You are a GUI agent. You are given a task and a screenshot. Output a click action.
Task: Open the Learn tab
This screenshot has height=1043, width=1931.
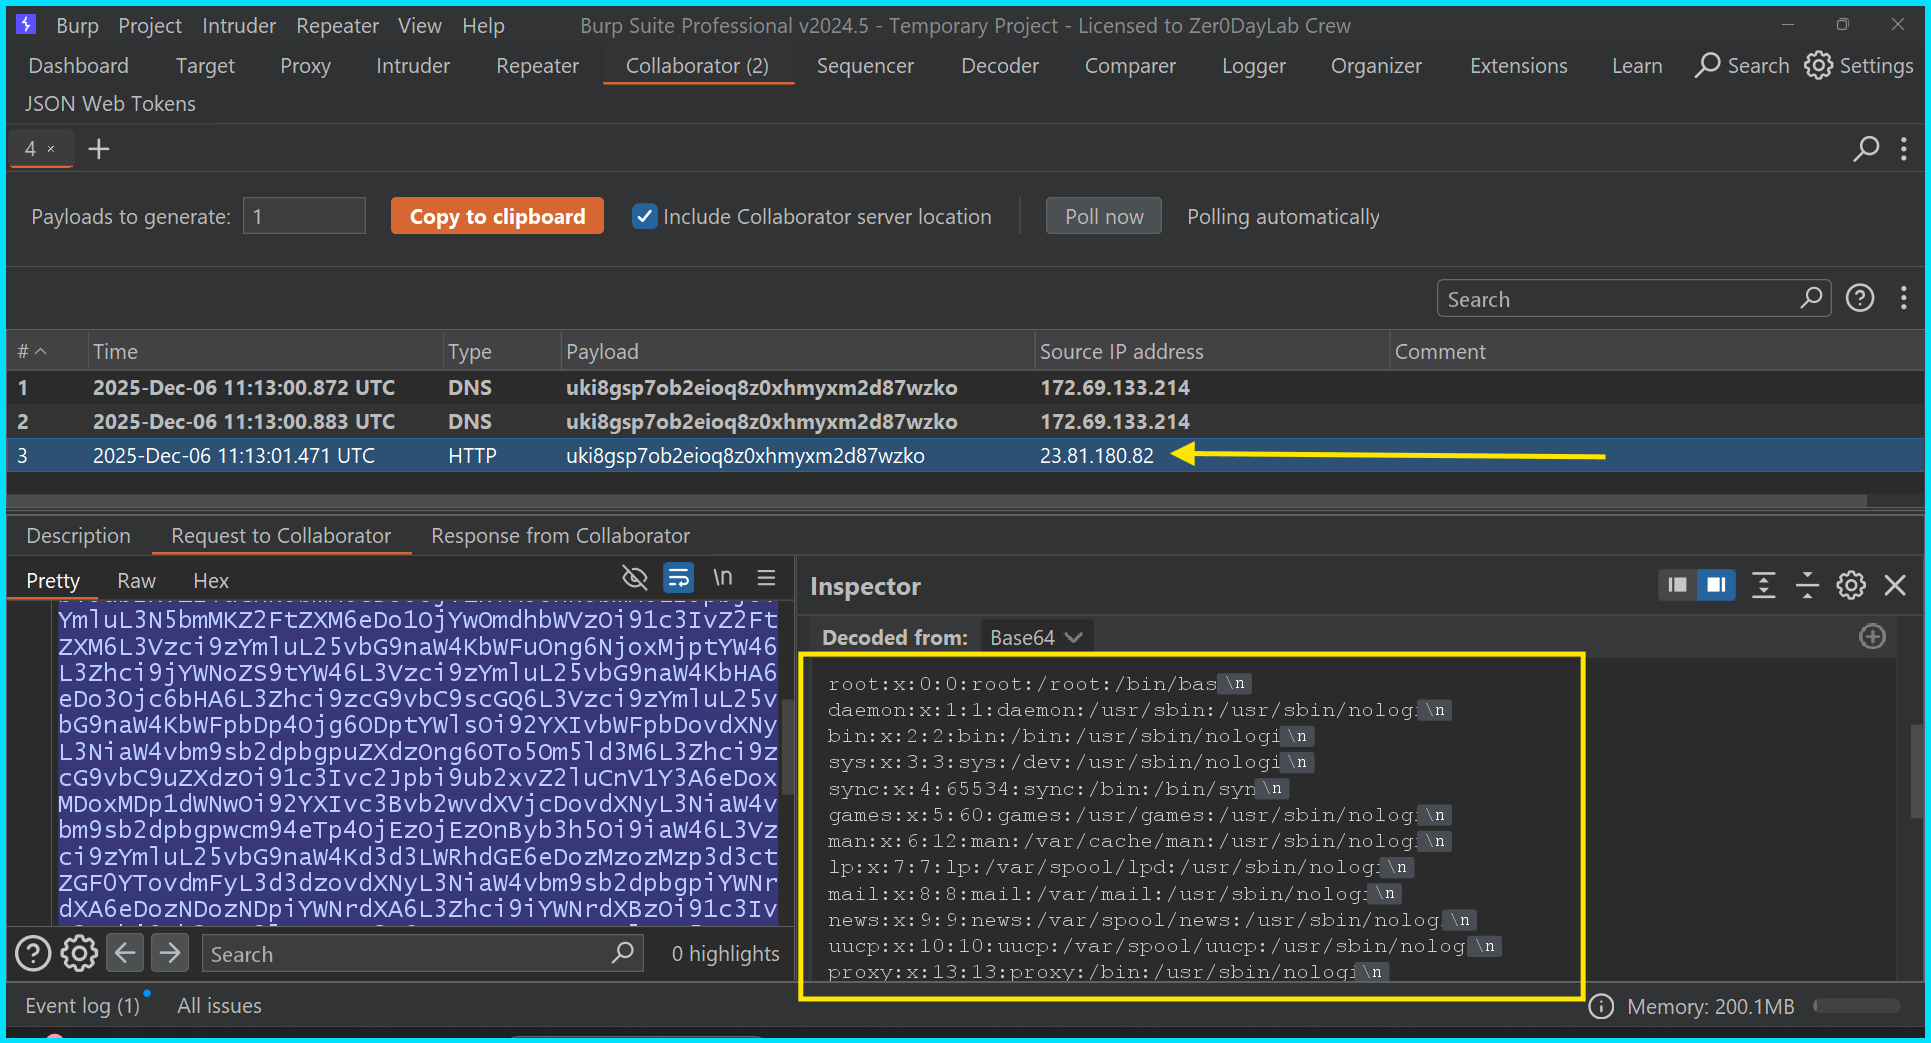1637,66
